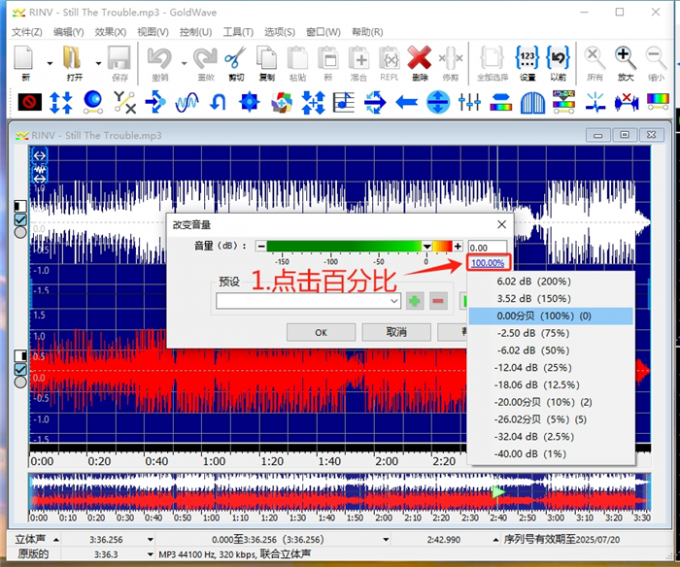The image size is (680, 567).
Task: Open the 3:36.256 length dropdown arrow
Action: tap(150, 540)
